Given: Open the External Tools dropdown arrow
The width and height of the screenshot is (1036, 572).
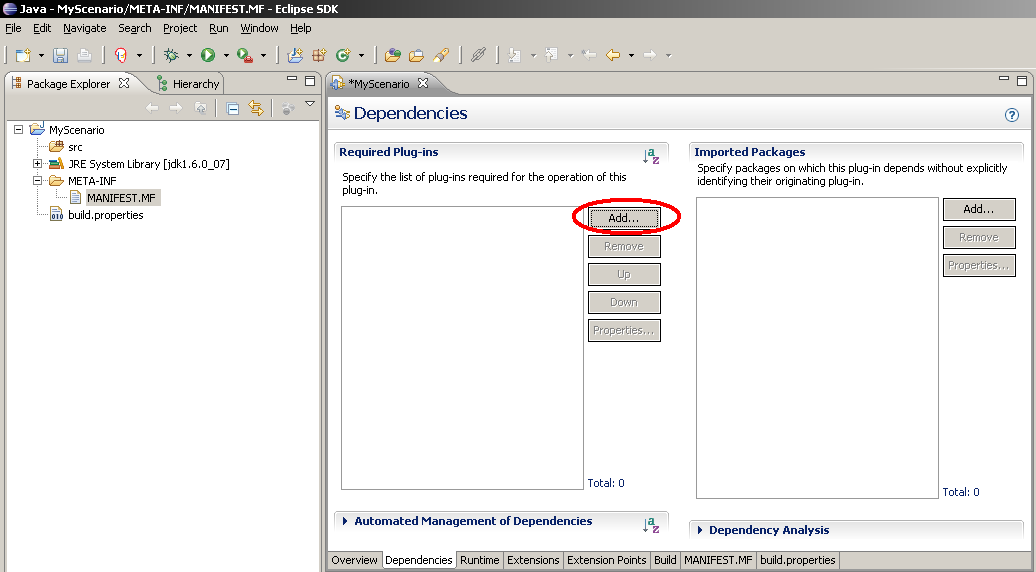Looking at the screenshot, I should pos(263,55).
